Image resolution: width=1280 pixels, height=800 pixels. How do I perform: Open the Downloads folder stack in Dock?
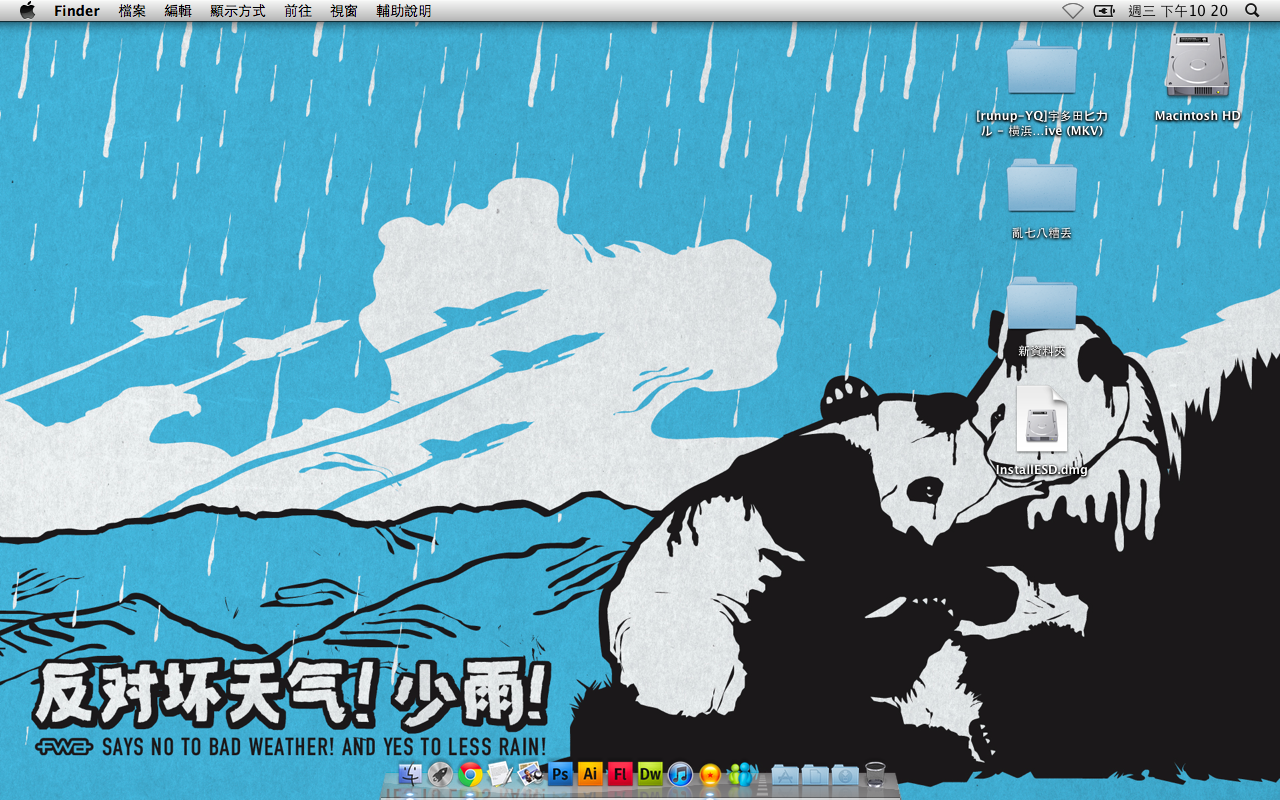tap(845, 775)
